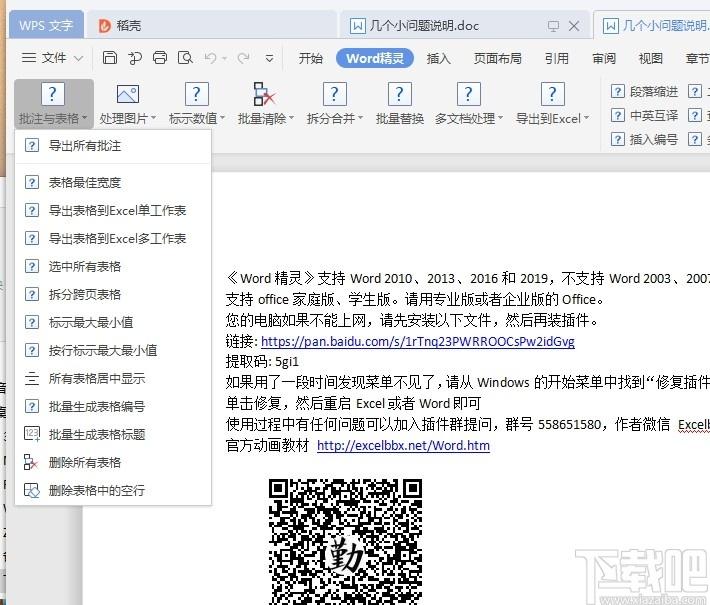The image size is (710, 605).
Task: Open the 处理图片 picture tool
Action: (x=128, y=103)
